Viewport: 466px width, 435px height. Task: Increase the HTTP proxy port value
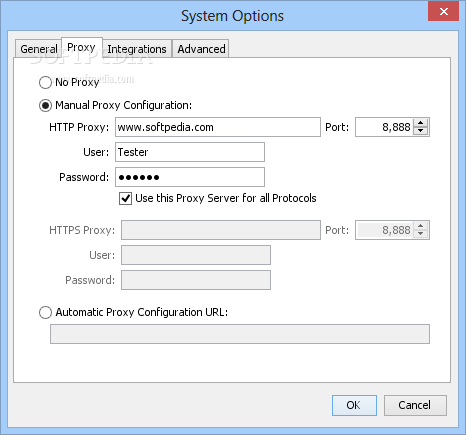point(421,123)
